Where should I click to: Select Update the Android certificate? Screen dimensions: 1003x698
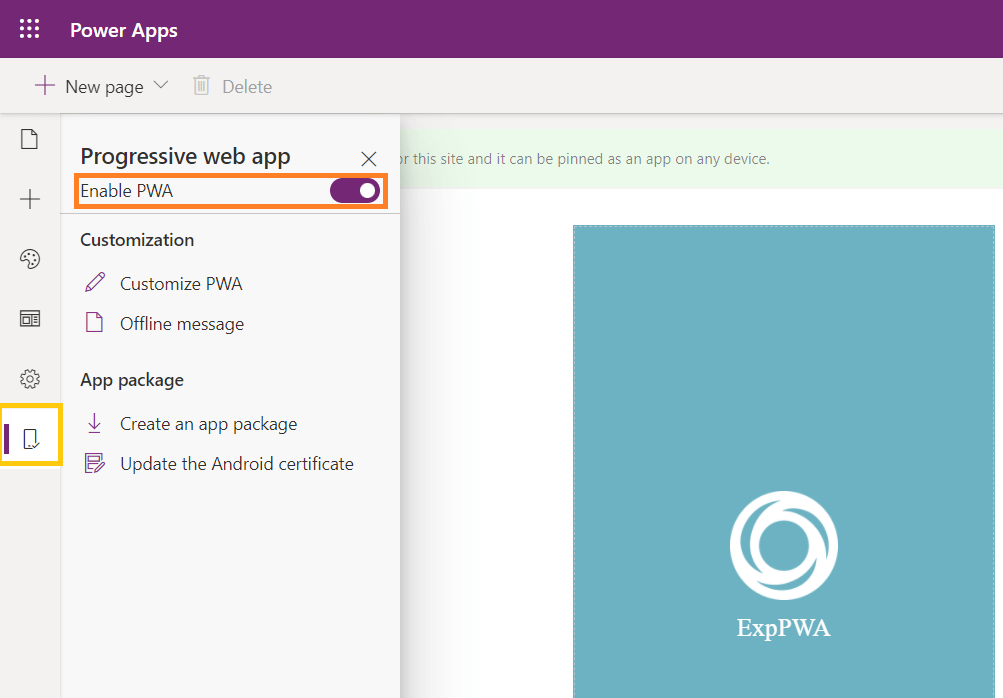pyautogui.click(x=237, y=464)
